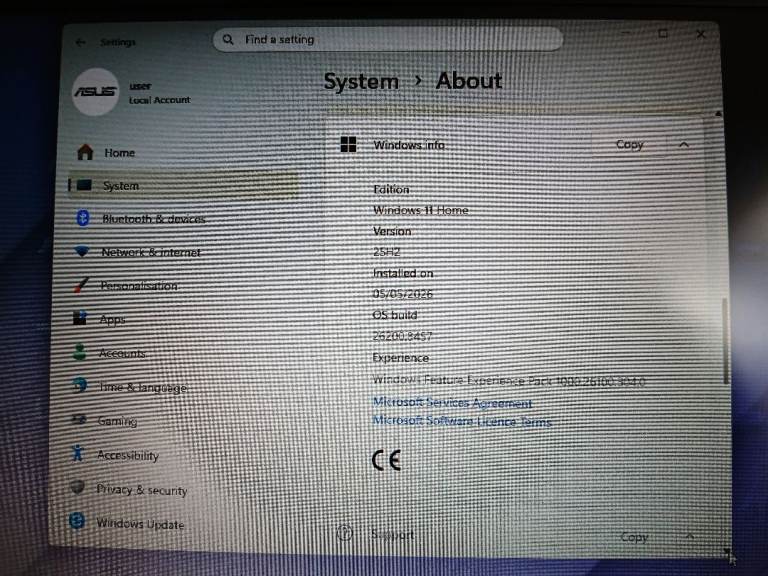Screen dimensions: 768x576
Task: Click the Personalisation paintbrush icon
Action: [x=81, y=285]
